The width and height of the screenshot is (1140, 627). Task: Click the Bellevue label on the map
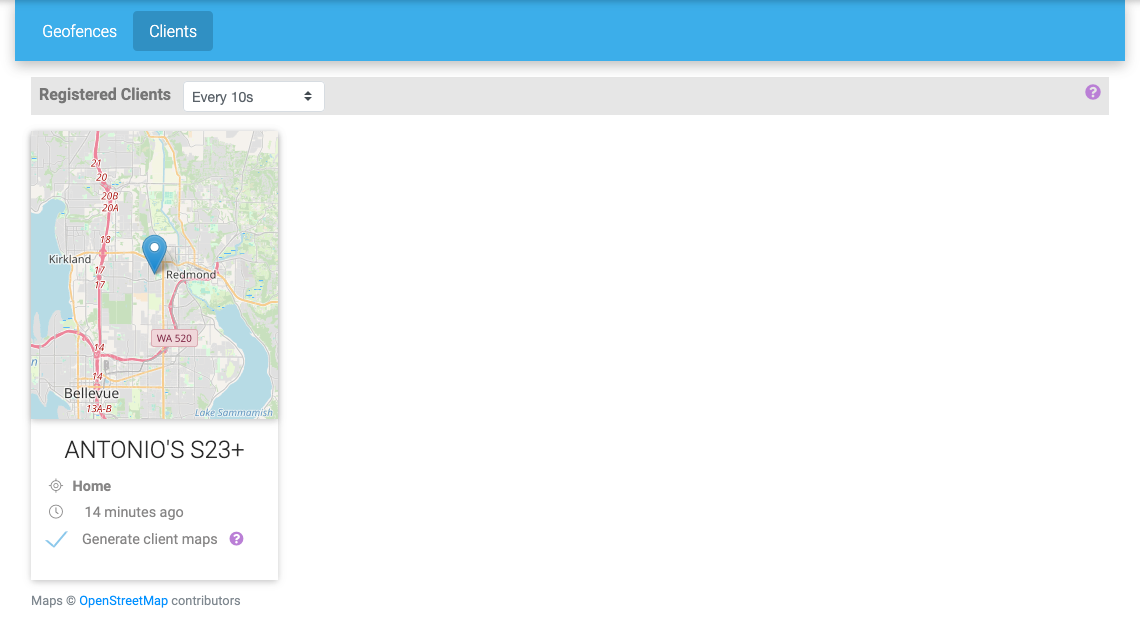91,393
